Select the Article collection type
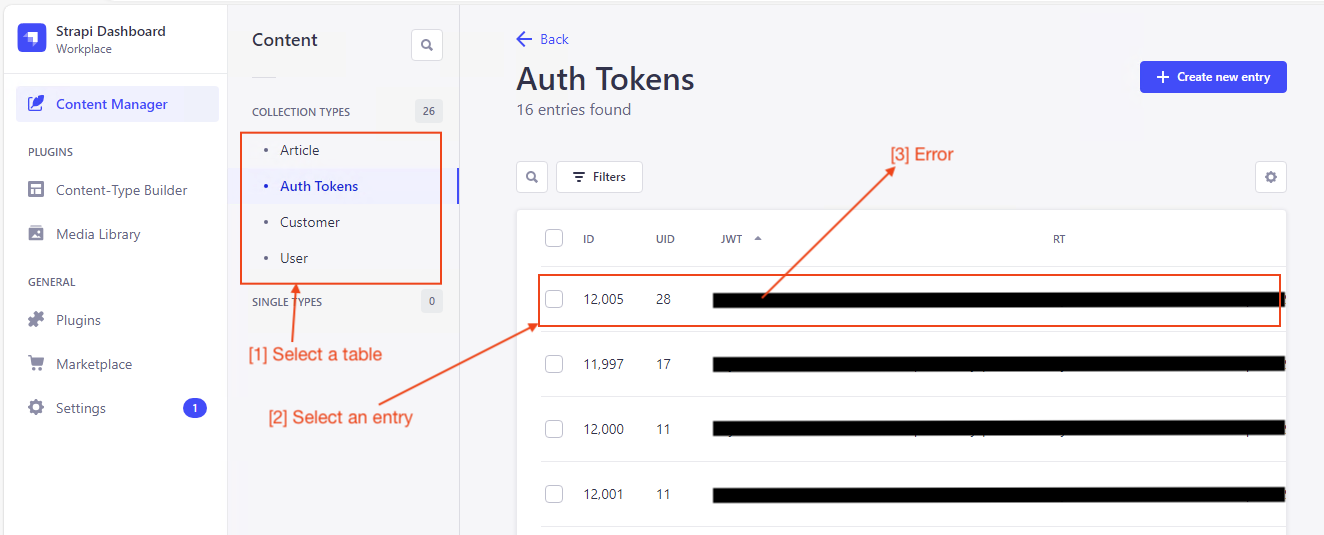Image resolution: width=1324 pixels, height=535 pixels. (299, 150)
